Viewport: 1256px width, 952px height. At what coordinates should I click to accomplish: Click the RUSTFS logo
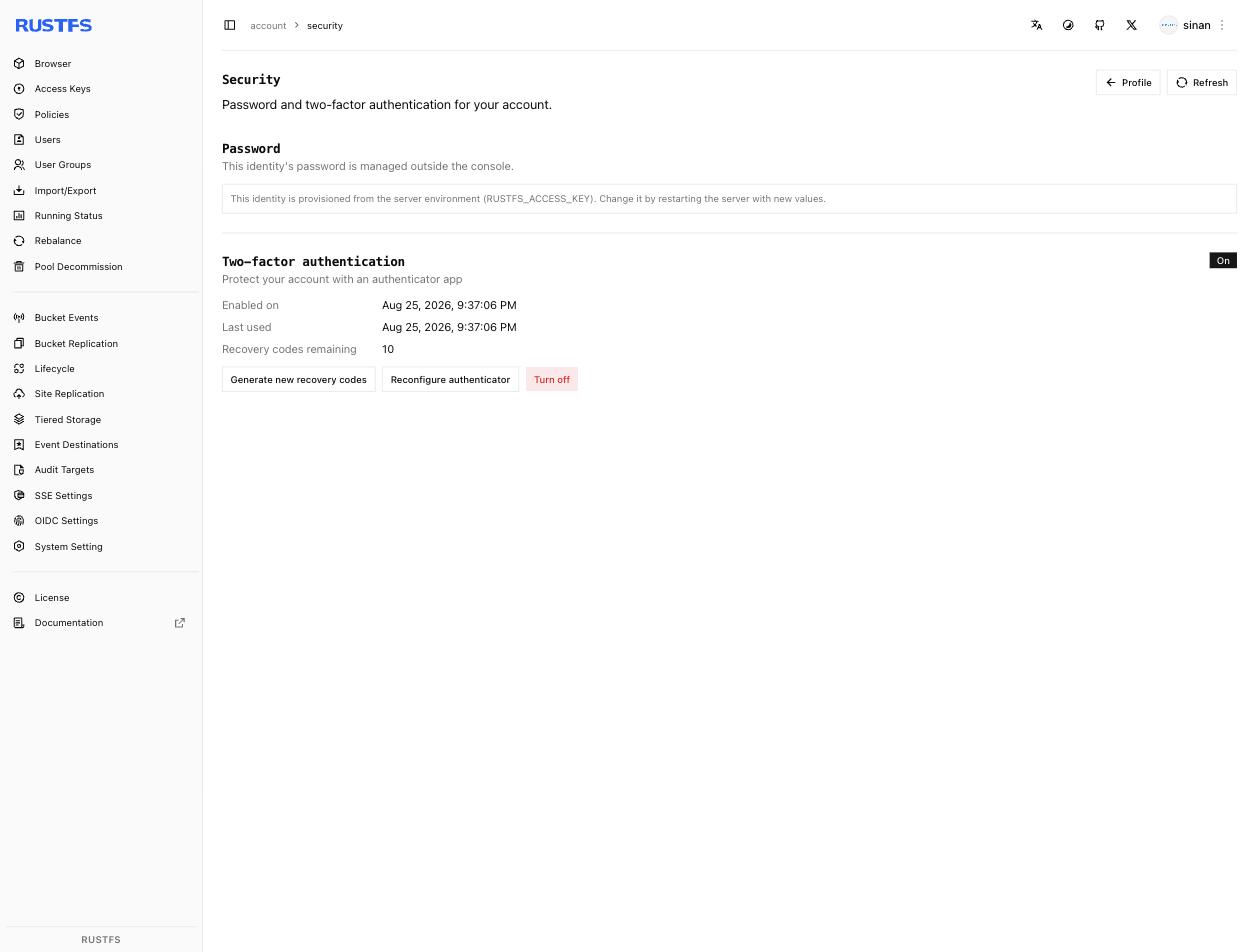point(54,25)
